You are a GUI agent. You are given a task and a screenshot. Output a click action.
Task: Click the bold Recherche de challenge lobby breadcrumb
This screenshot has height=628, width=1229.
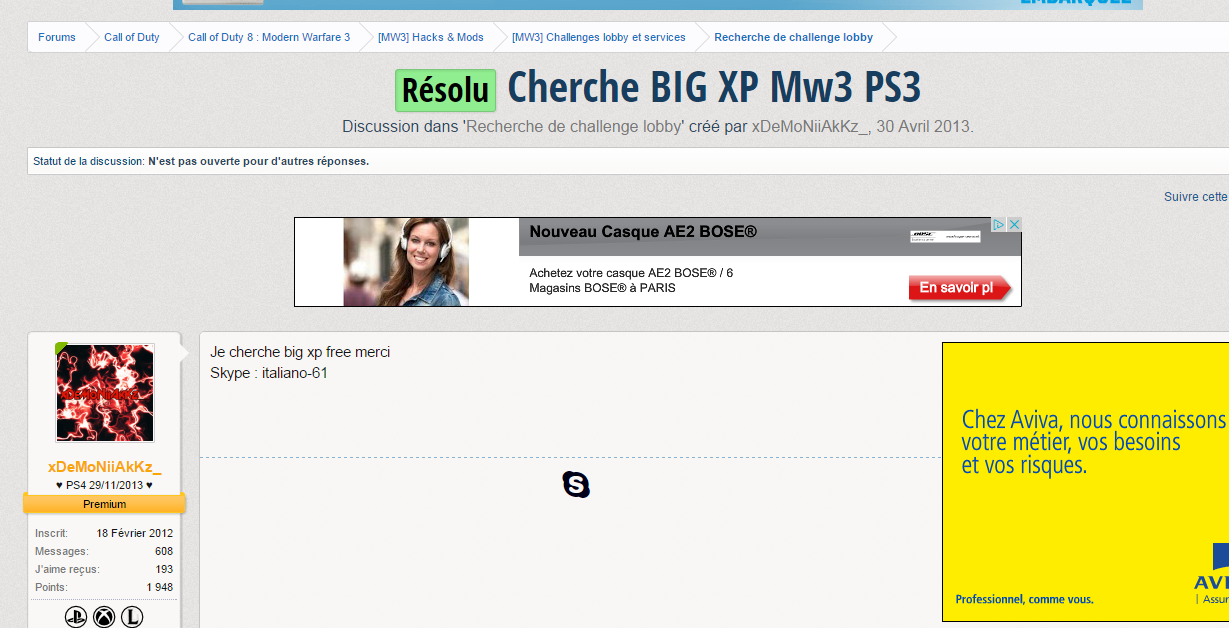pyautogui.click(x=794, y=37)
